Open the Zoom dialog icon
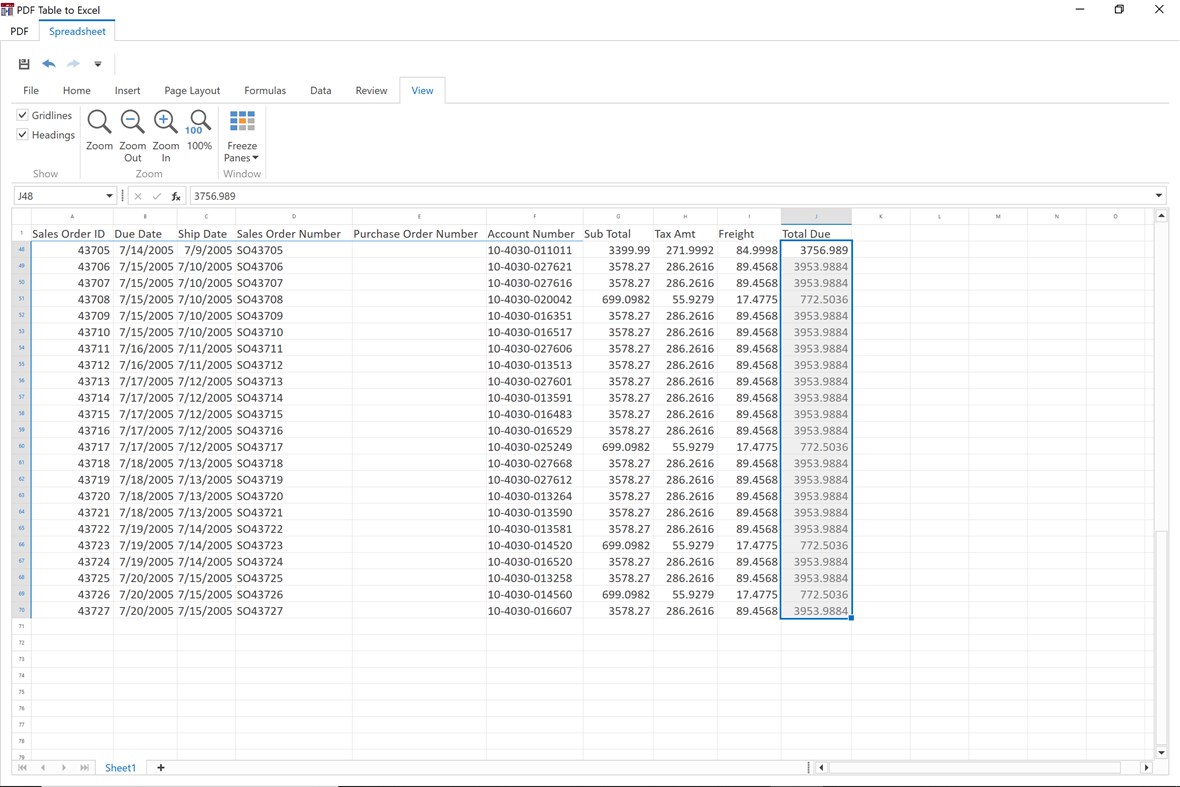This screenshot has height=787, width=1180. tap(99, 131)
